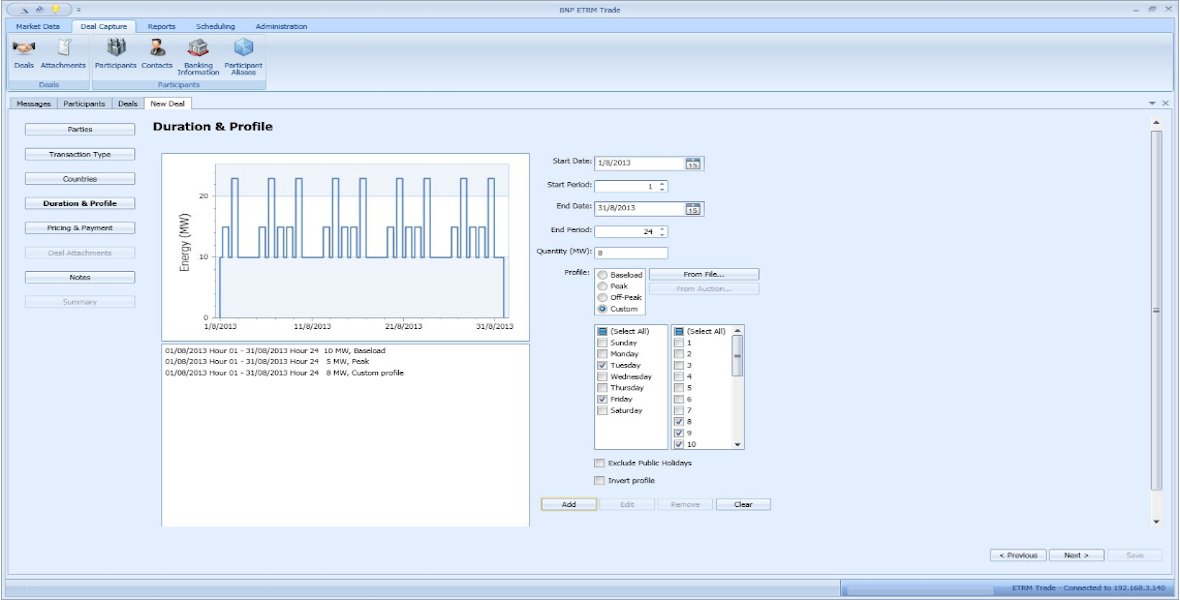The width and height of the screenshot is (1180, 600).
Task: Open the Messages document tab
Action: click(x=33, y=103)
